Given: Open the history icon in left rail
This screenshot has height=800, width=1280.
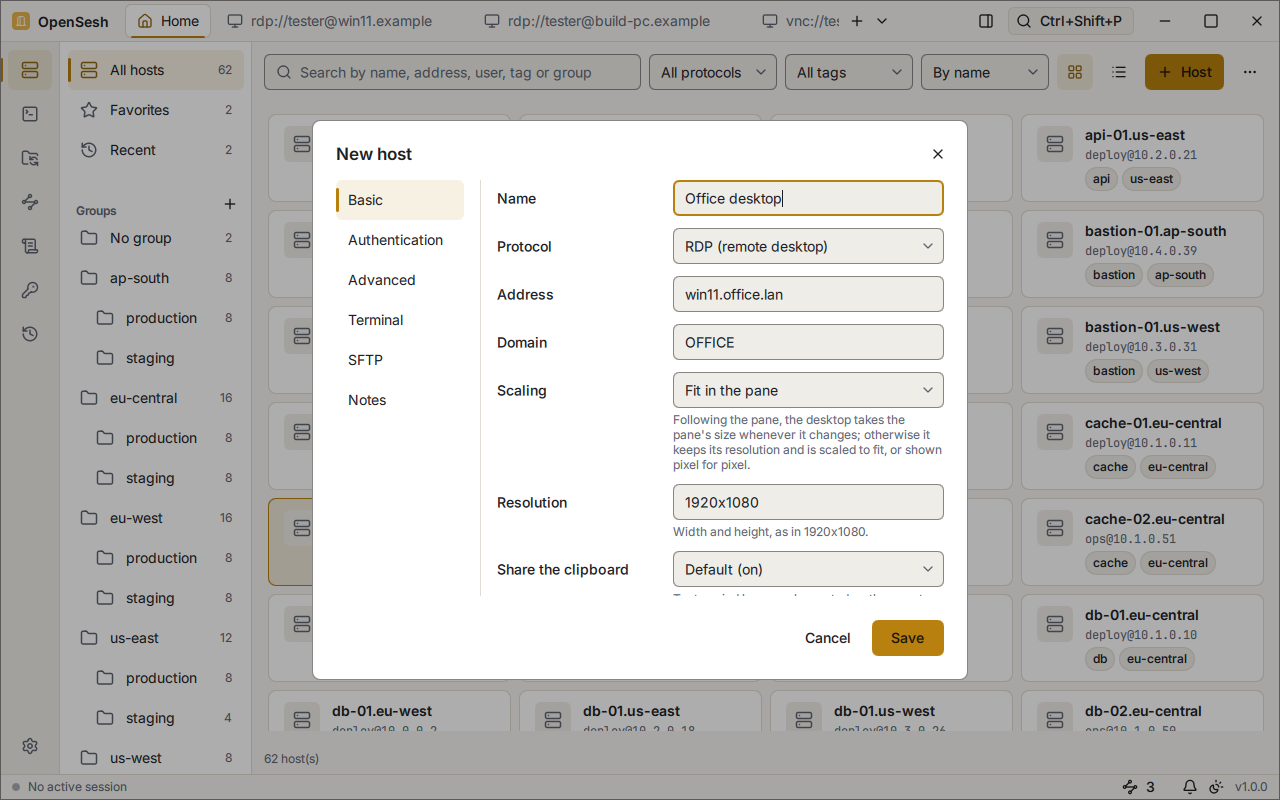Looking at the screenshot, I should 29,334.
